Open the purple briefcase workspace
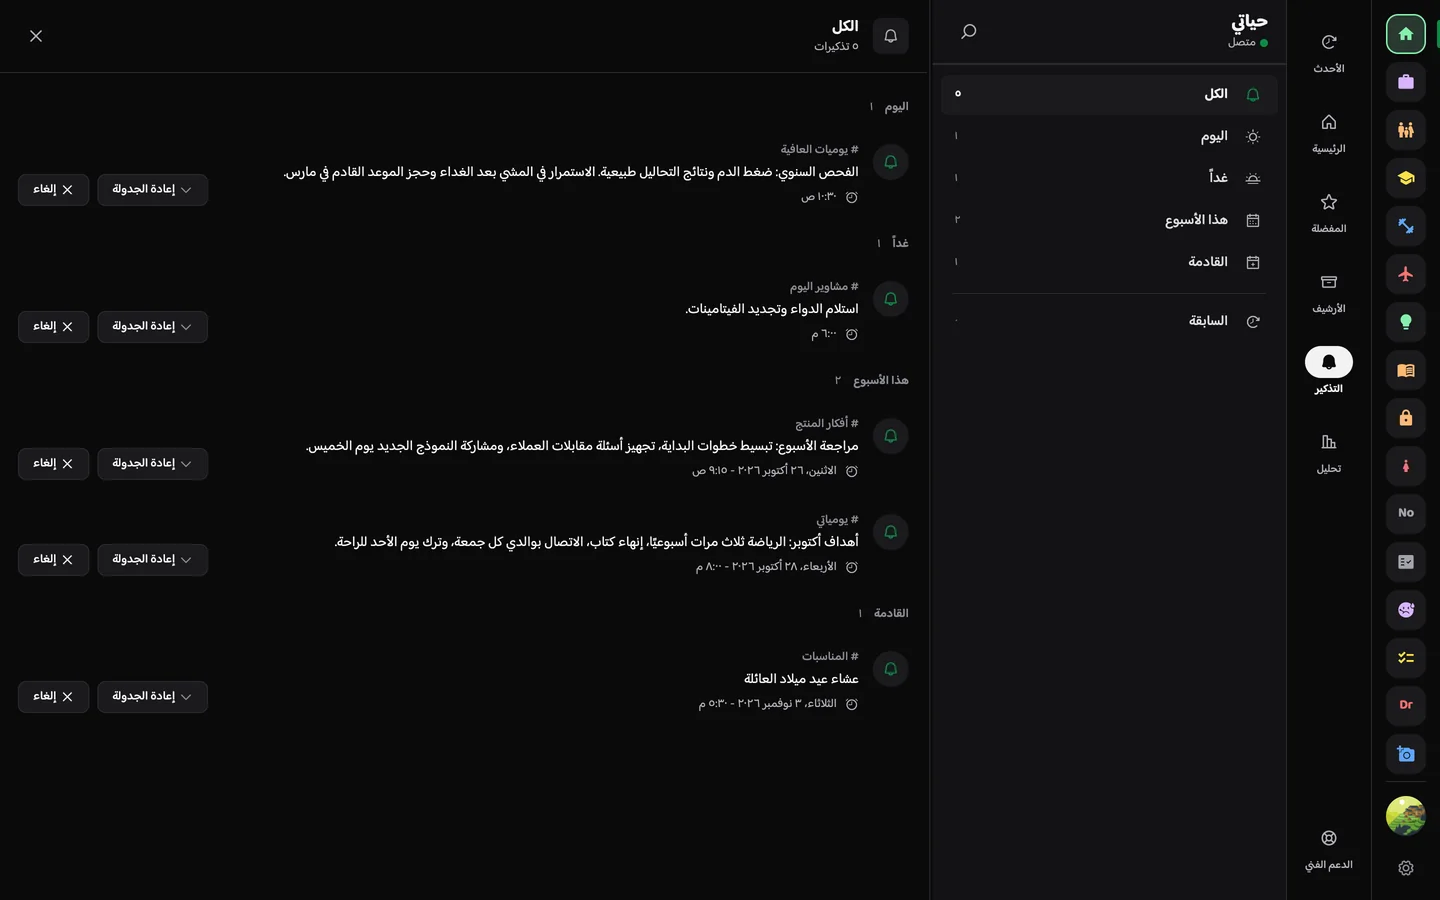Image resolution: width=1440 pixels, height=900 pixels. (x=1406, y=82)
